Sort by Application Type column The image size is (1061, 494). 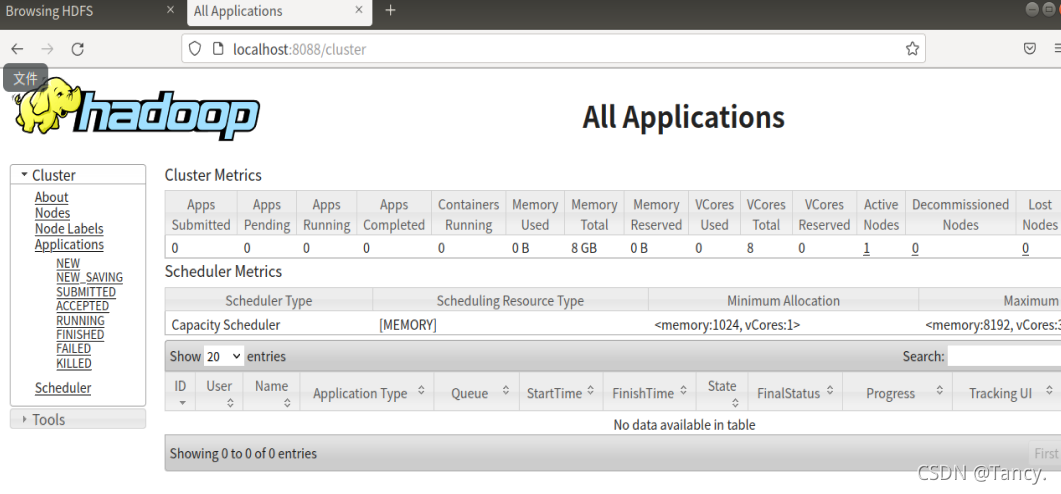coord(421,390)
